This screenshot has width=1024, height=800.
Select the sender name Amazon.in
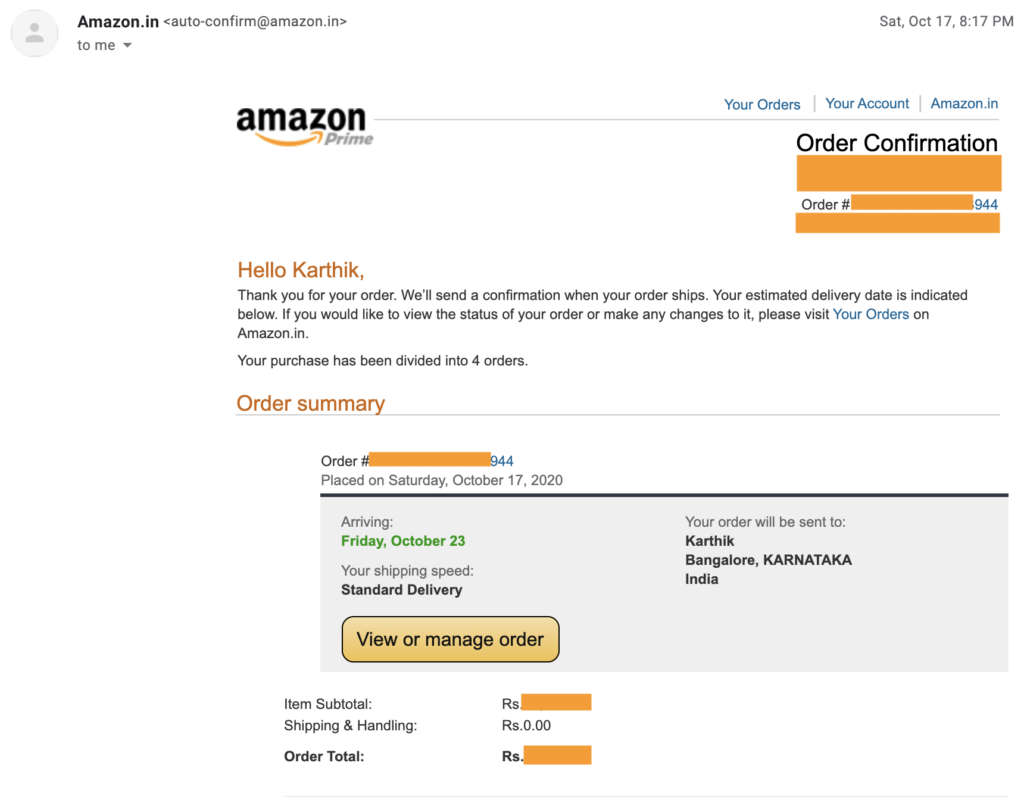click(x=118, y=21)
